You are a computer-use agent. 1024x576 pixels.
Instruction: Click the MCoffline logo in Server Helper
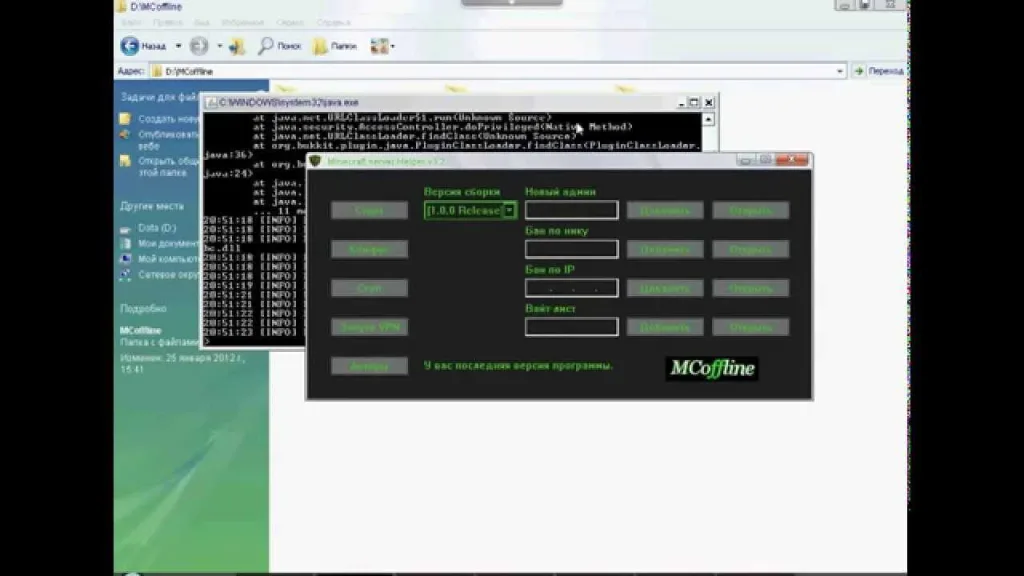(x=712, y=369)
